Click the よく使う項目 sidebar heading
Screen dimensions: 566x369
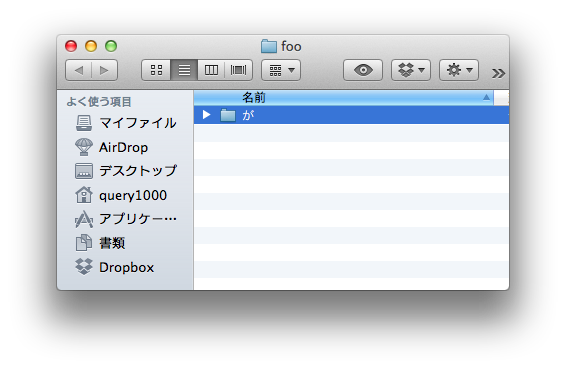pyautogui.click(x=99, y=102)
